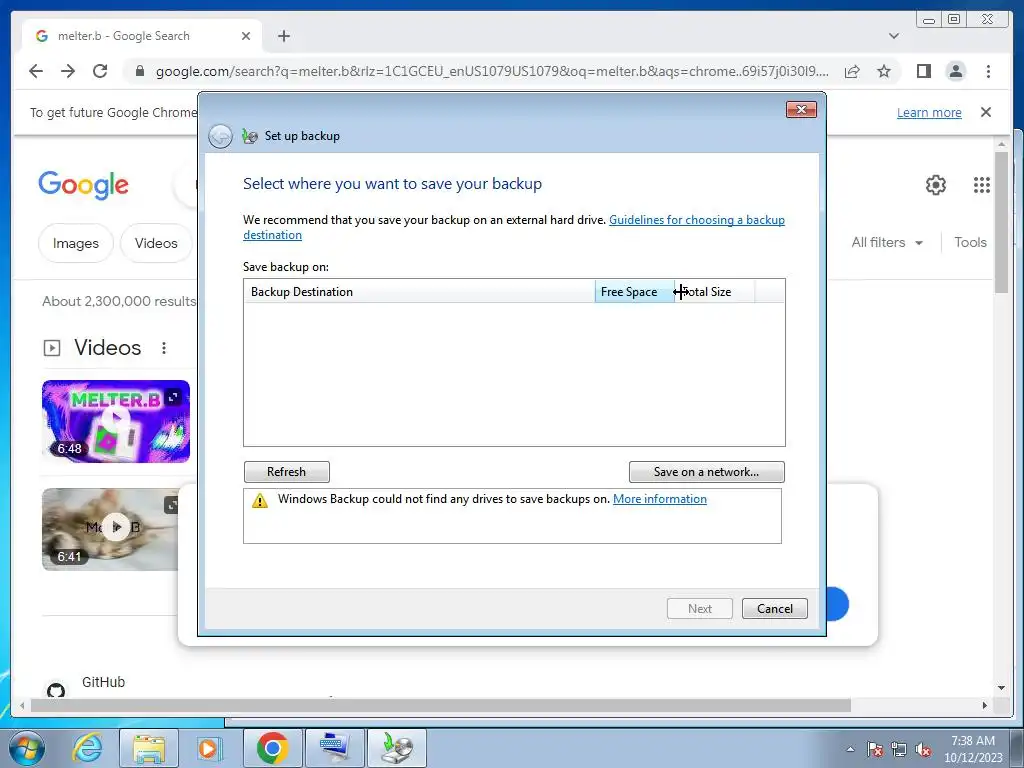This screenshot has height=768, width=1024.
Task: Close the melter.b Google Search tab
Action: tap(246, 36)
